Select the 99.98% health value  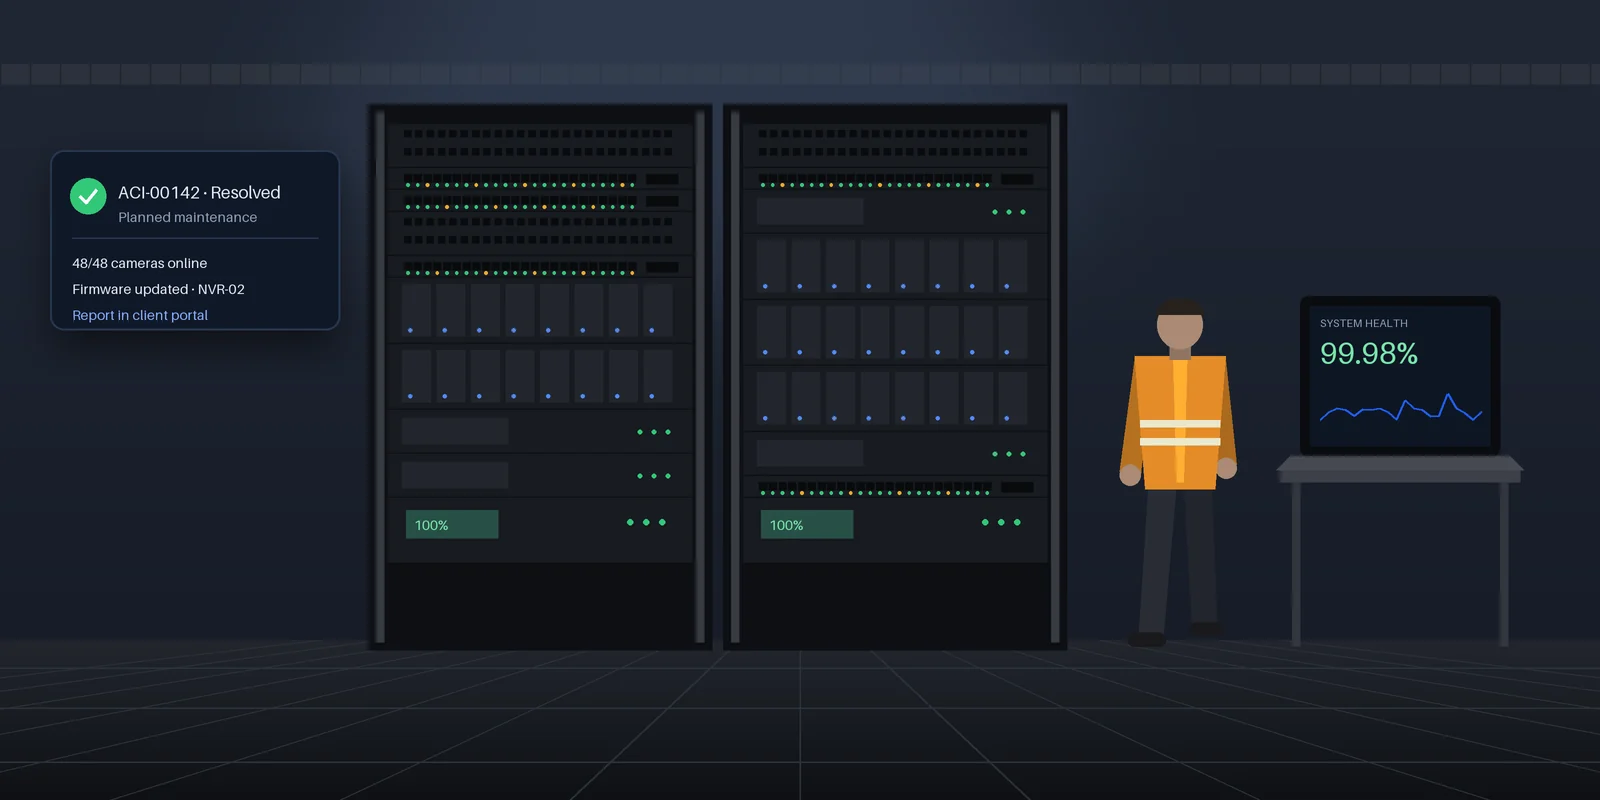pos(1369,353)
